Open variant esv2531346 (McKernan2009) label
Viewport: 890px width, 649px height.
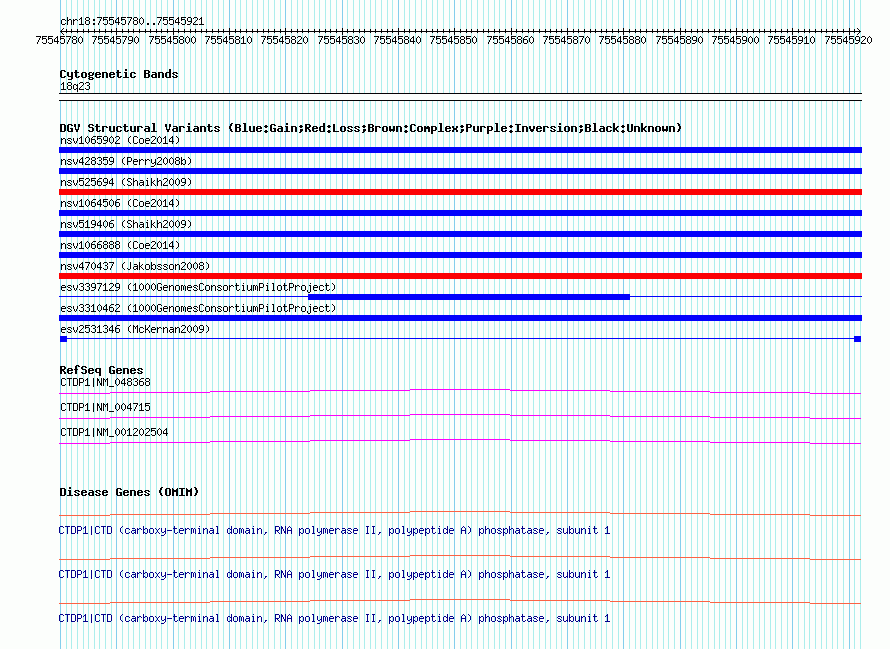click(135, 329)
